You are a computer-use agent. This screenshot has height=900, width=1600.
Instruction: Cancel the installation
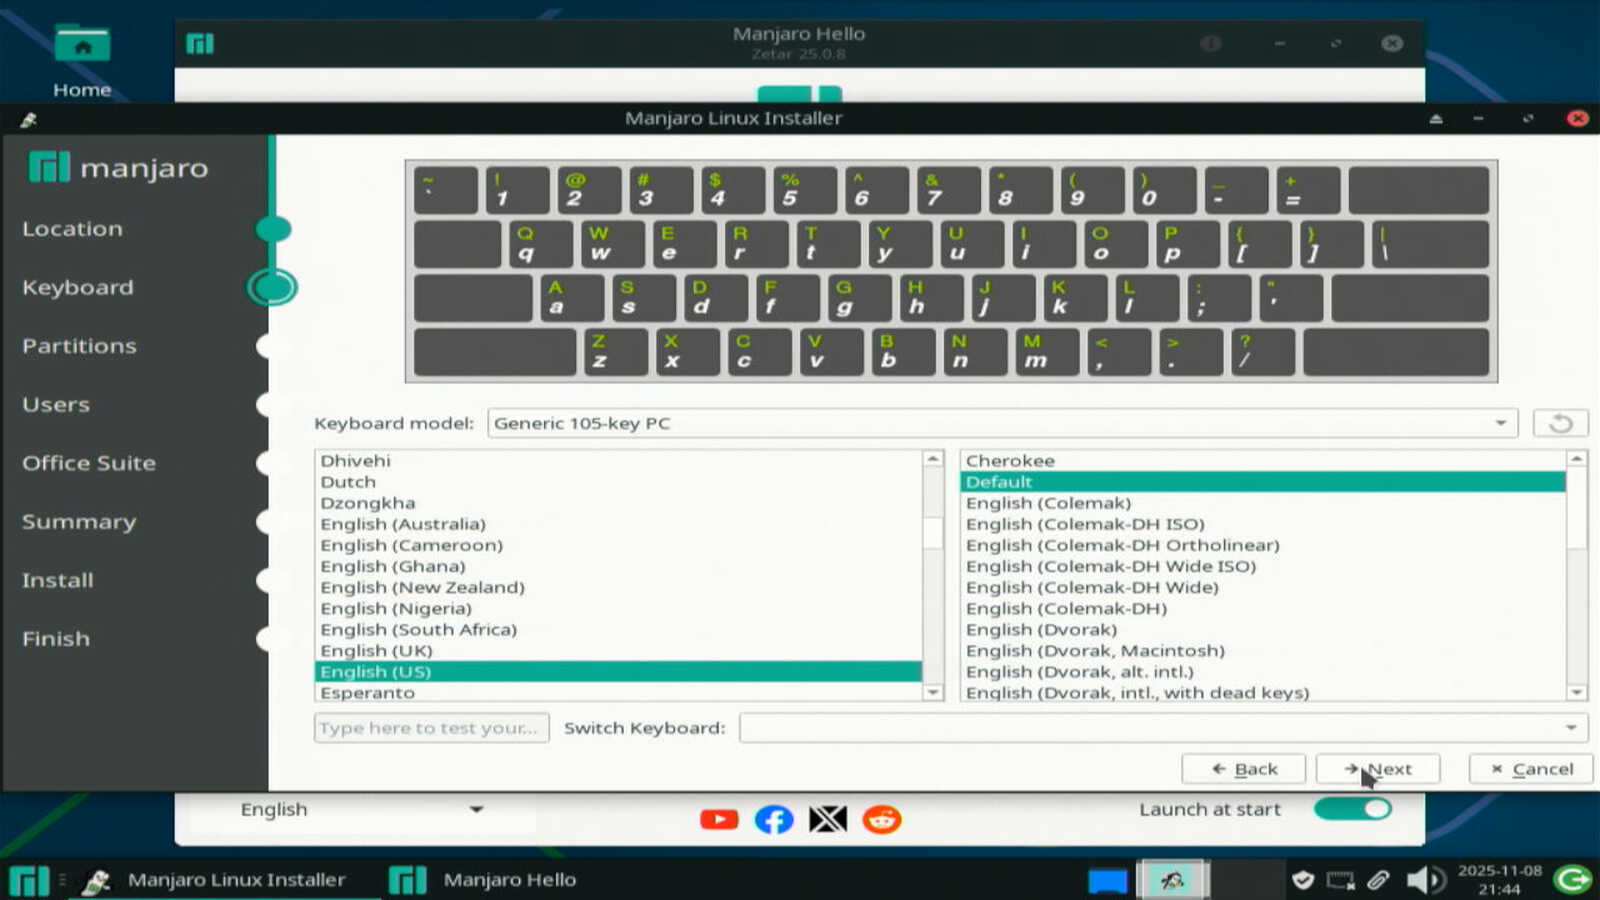[x=1531, y=769]
